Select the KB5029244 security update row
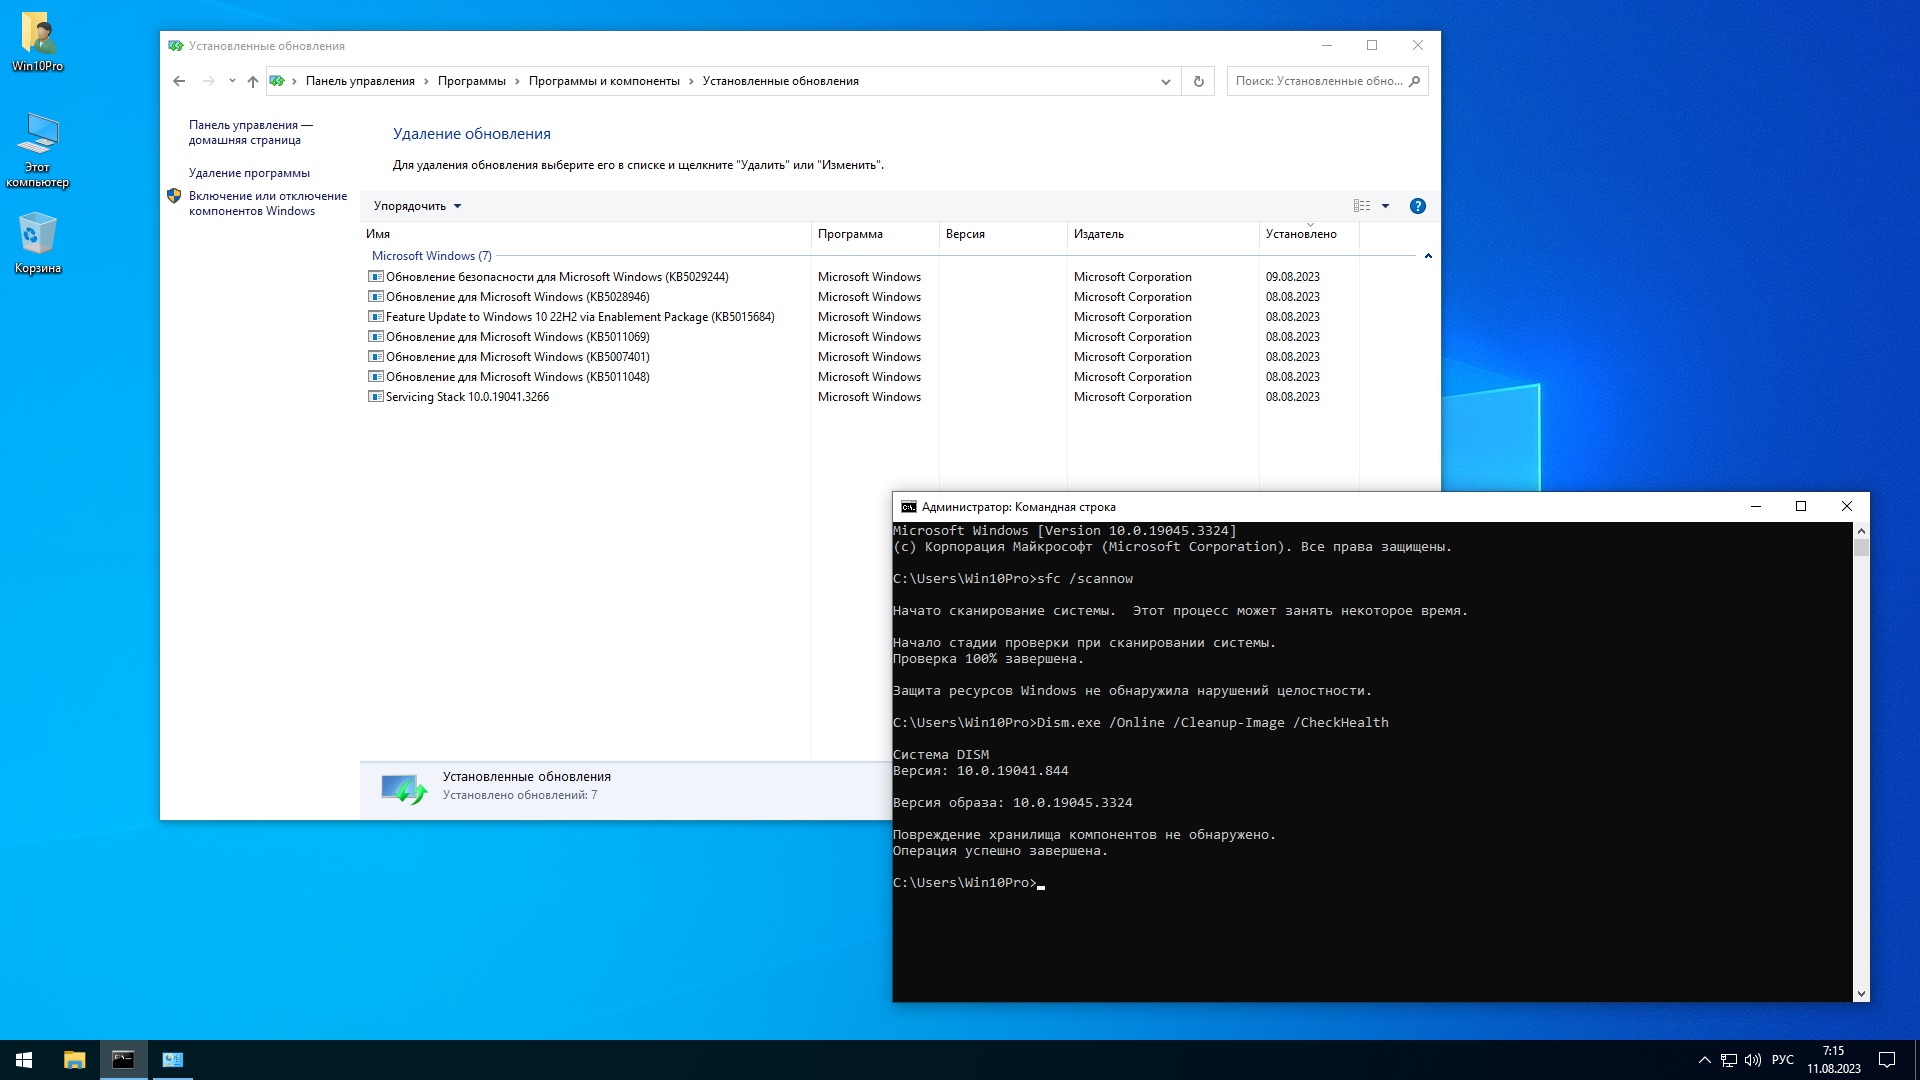Image resolution: width=1920 pixels, height=1080 pixels. coord(862,277)
